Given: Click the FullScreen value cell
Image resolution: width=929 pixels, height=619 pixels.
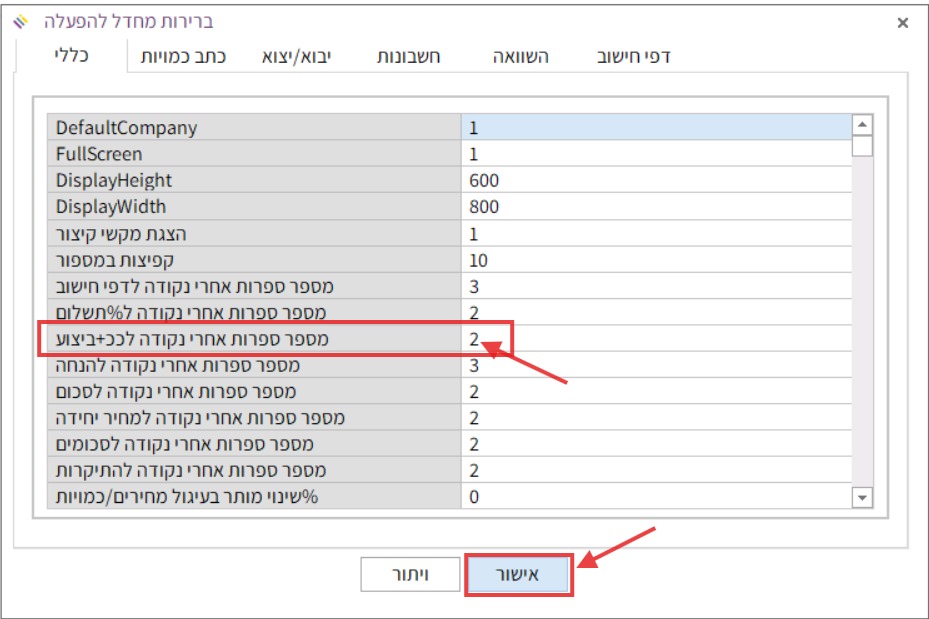Looking at the screenshot, I should click(655, 154).
